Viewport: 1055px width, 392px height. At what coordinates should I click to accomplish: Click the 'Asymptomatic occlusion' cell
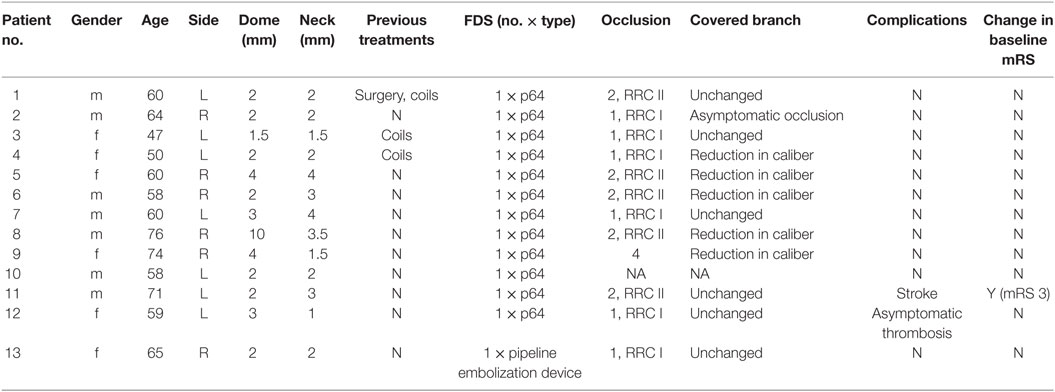click(x=766, y=116)
